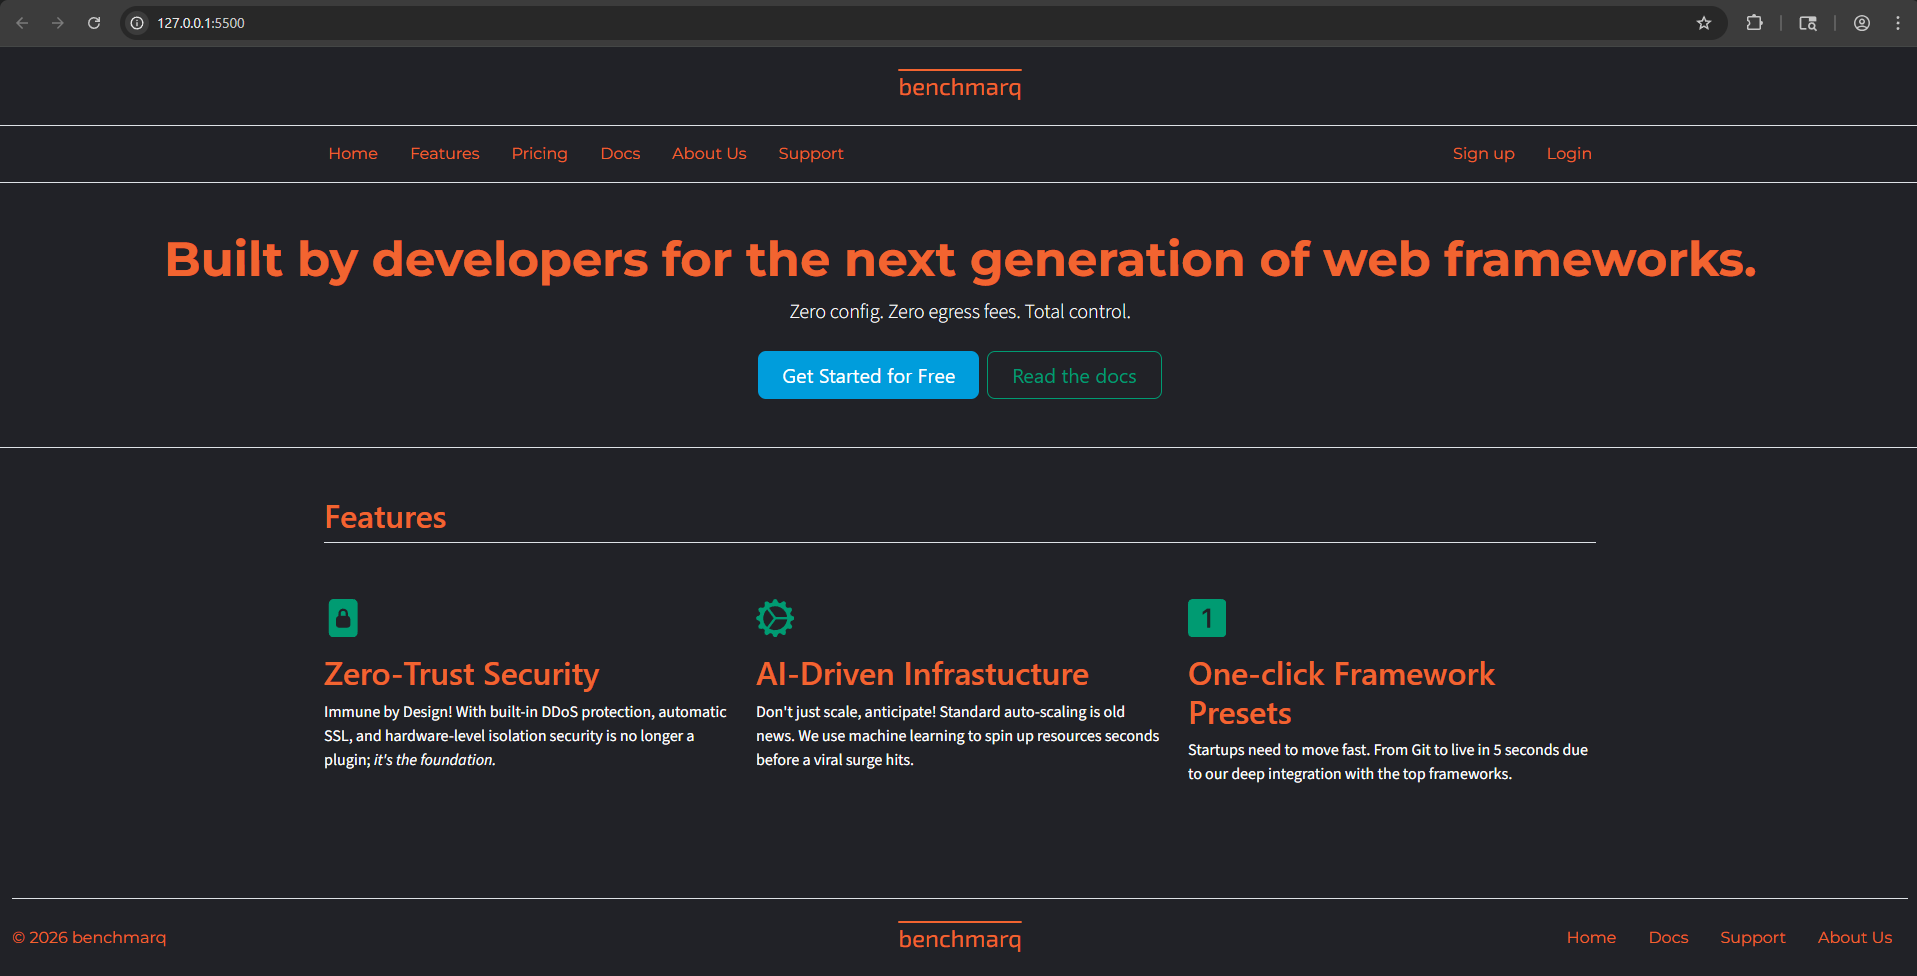
Task: Click the lock icon above Zero-Trust Security
Action: tap(343, 618)
